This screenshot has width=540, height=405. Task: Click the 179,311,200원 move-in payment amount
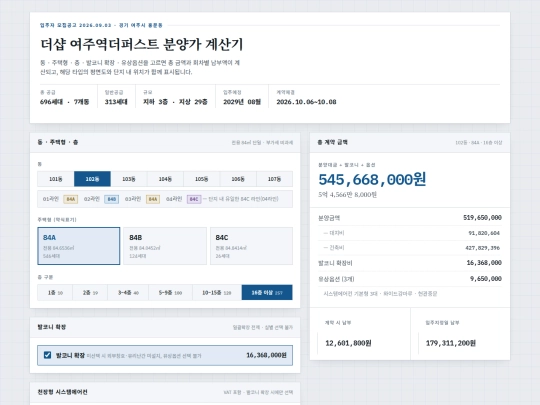tap(451, 343)
